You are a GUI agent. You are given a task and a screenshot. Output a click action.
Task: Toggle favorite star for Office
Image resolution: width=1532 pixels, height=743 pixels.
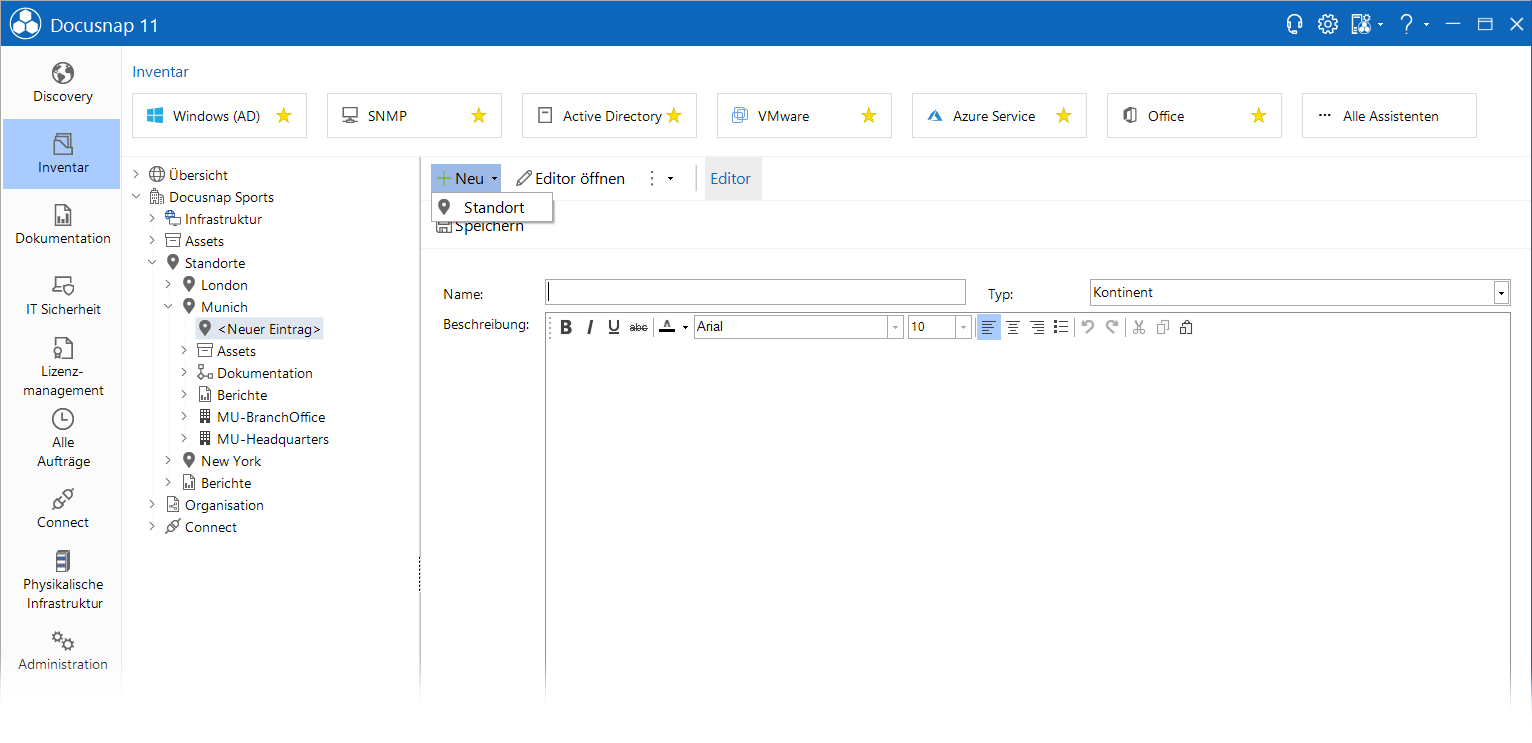[1259, 116]
